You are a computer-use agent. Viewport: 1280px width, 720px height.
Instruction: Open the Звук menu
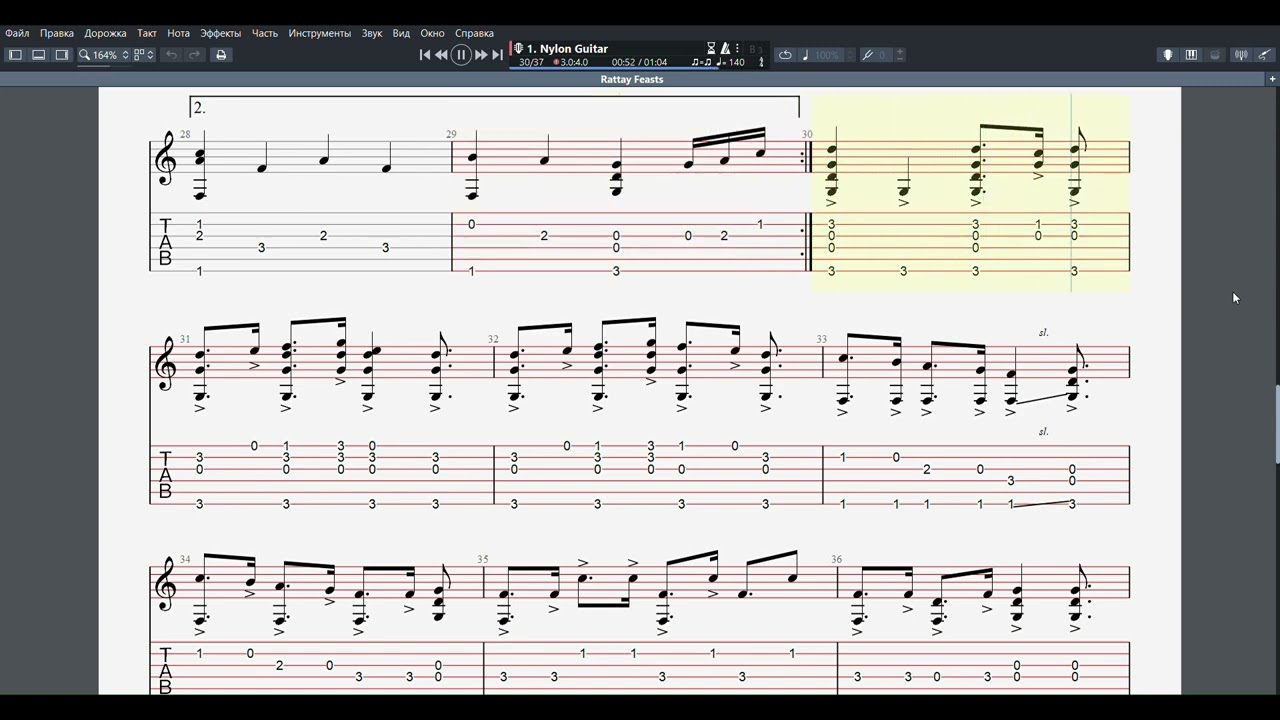[372, 33]
